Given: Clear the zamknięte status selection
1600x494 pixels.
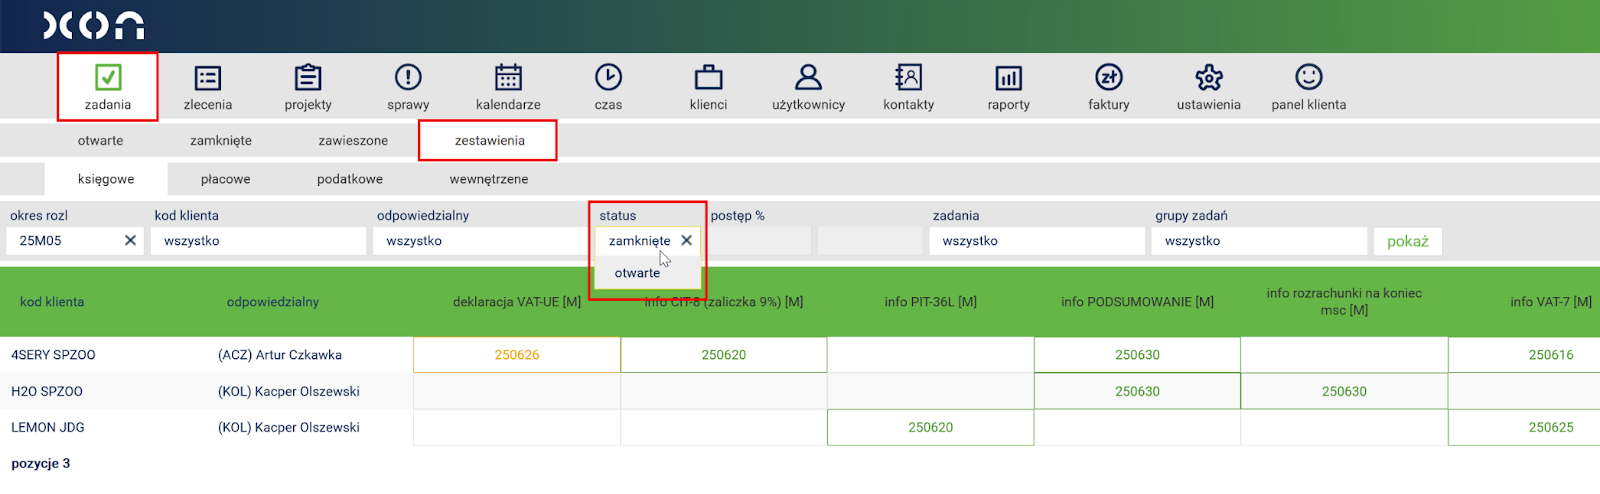Looking at the screenshot, I should pyautogui.click(x=686, y=241).
